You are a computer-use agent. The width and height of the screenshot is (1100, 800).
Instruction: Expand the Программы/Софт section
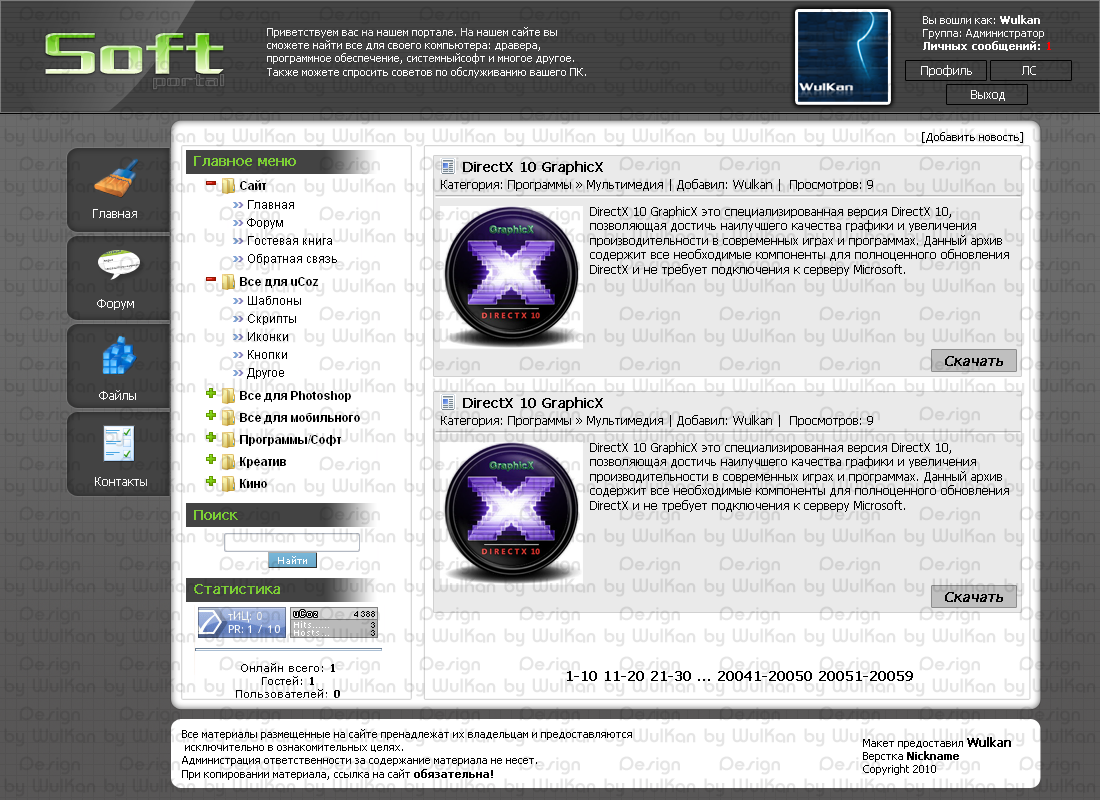tap(210, 437)
